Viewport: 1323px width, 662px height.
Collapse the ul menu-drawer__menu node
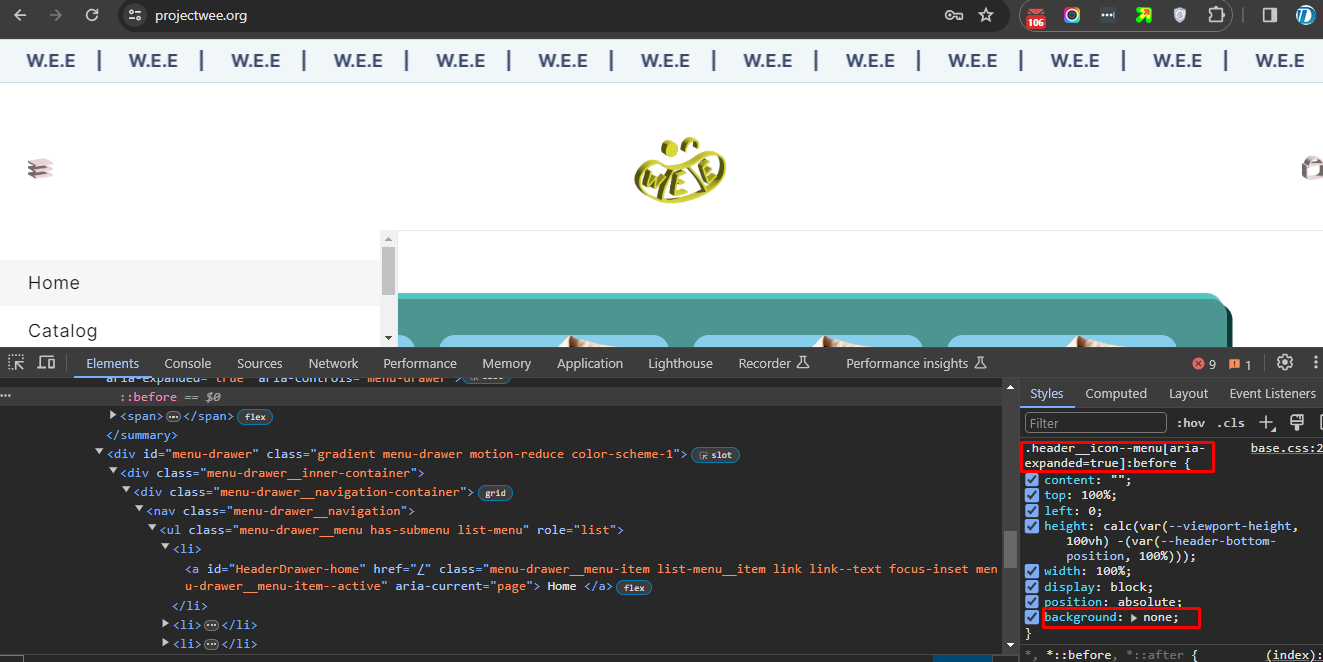click(x=152, y=529)
